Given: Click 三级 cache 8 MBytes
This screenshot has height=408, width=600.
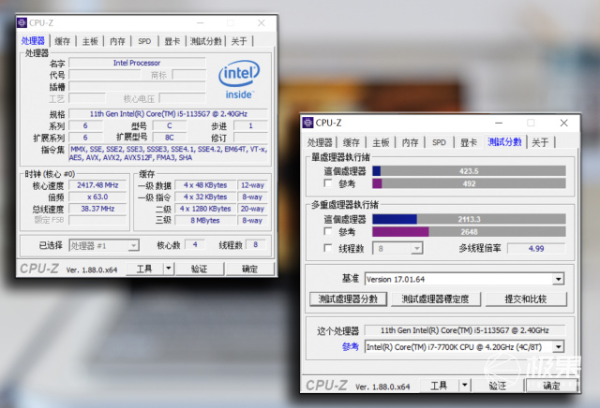Looking at the screenshot, I should coord(205,220).
